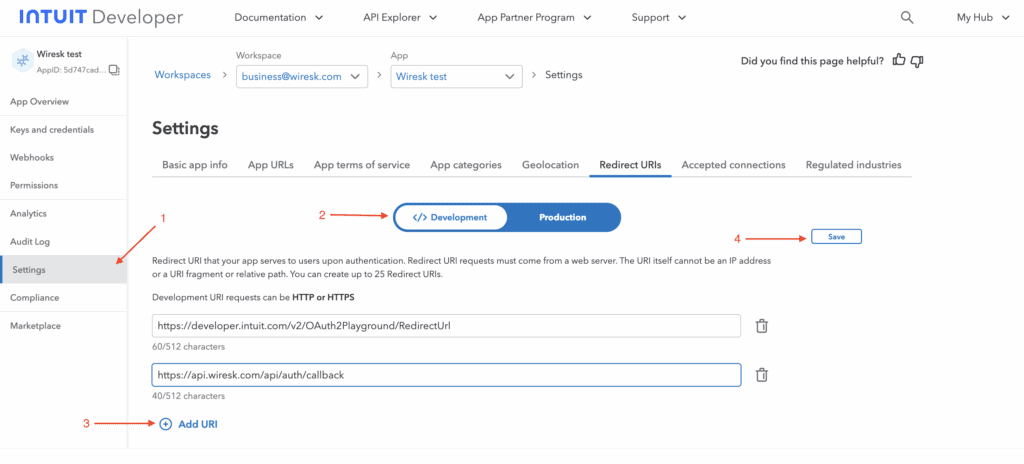
Task: Switch to Production environment
Action: (x=563, y=217)
